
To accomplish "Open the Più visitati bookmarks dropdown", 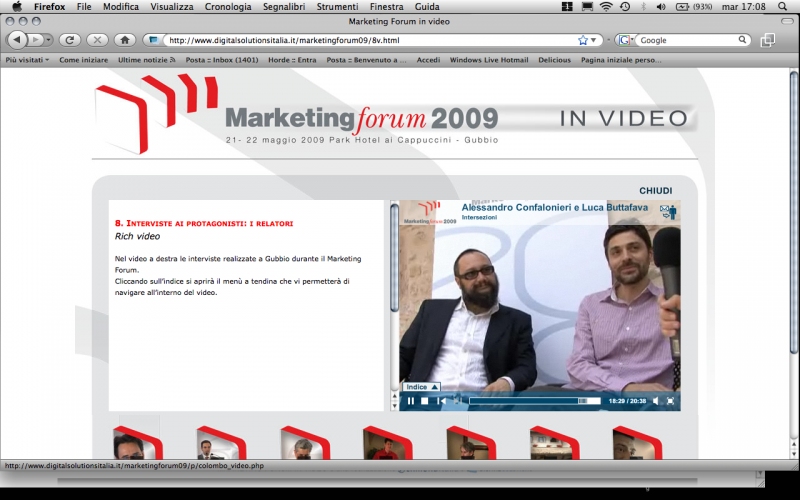I will pyautogui.click(x=27, y=60).
